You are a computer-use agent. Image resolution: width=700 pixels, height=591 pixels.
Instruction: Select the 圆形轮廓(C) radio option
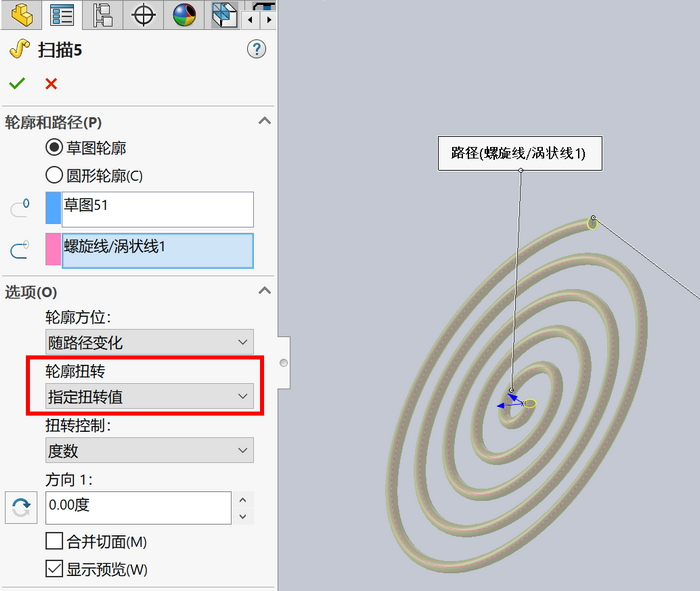(x=54, y=175)
